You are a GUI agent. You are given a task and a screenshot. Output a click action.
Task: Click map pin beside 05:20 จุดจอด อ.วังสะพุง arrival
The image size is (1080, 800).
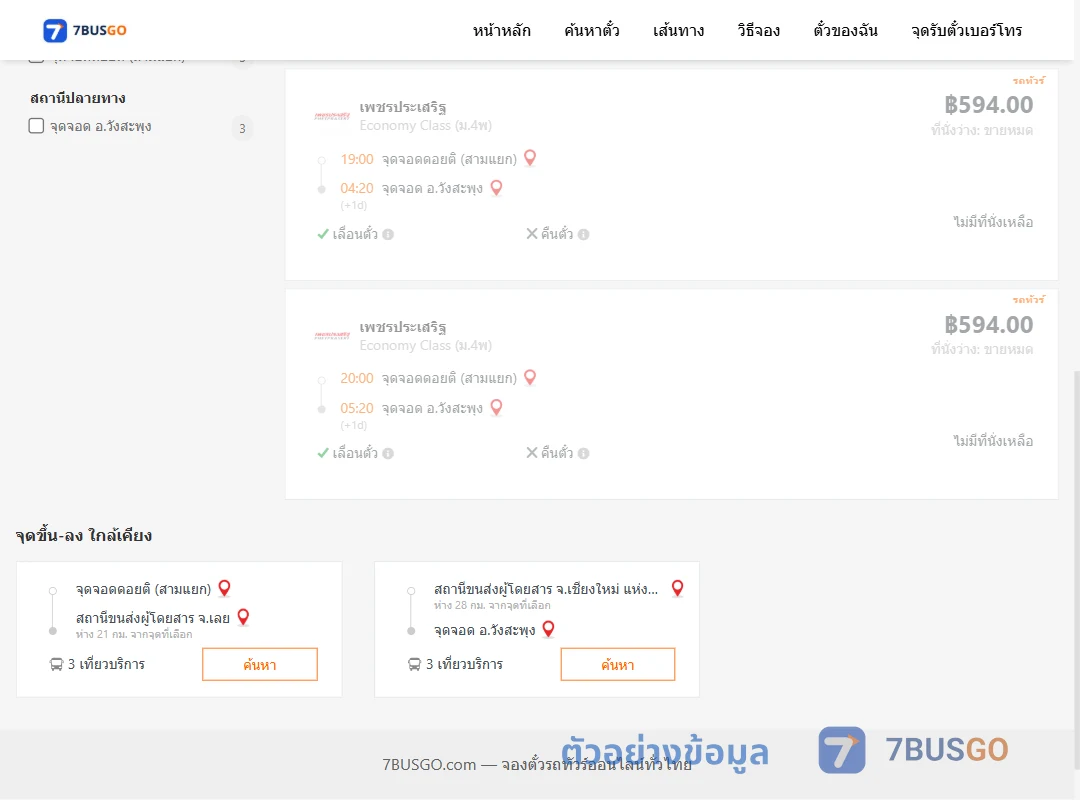coord(496,407)
